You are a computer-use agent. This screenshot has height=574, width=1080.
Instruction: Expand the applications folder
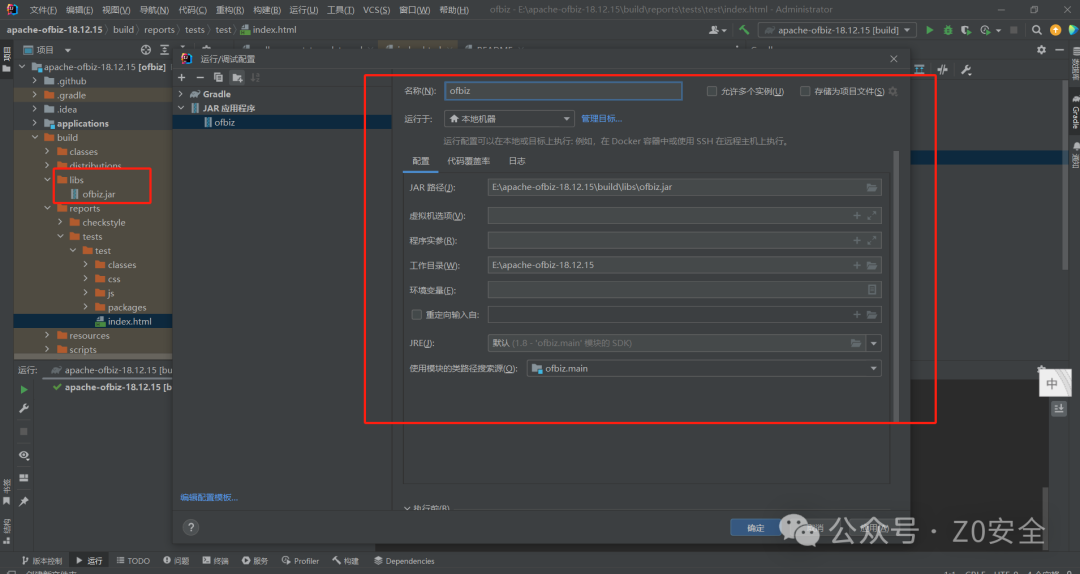click(x=34, y=123)
